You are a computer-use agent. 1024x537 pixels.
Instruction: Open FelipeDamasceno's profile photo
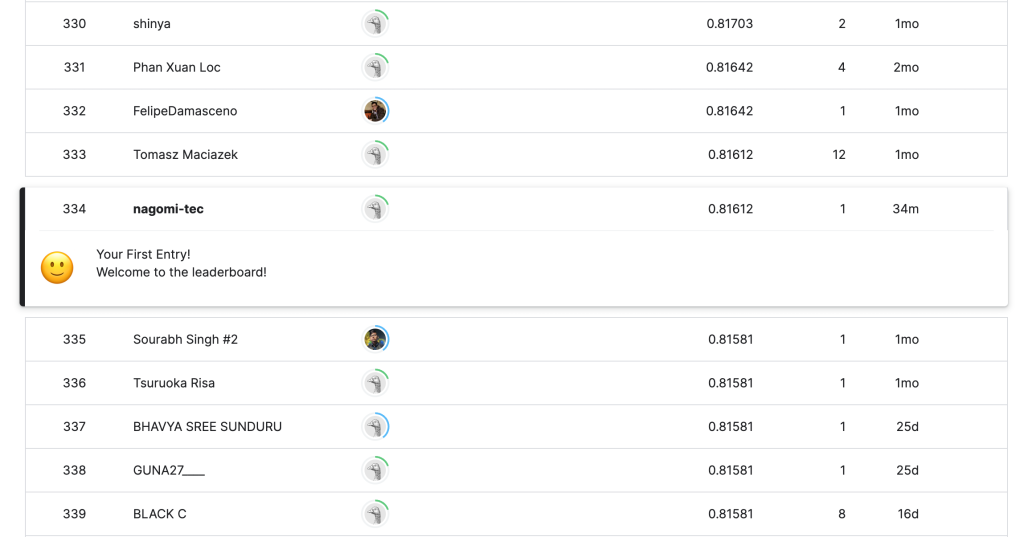[375, 111]
